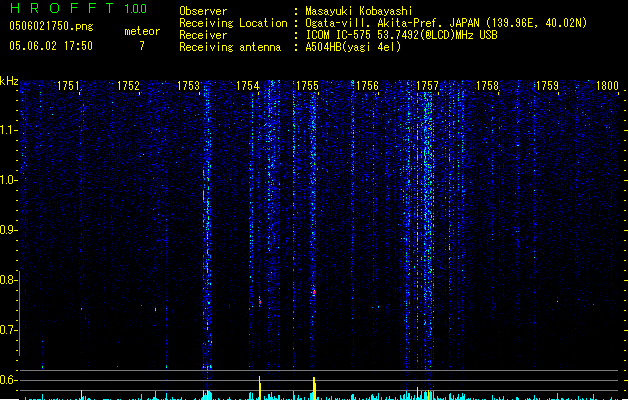Click the HROFFT title text
This screenshot has width=629, height=400.
point(62,8)
